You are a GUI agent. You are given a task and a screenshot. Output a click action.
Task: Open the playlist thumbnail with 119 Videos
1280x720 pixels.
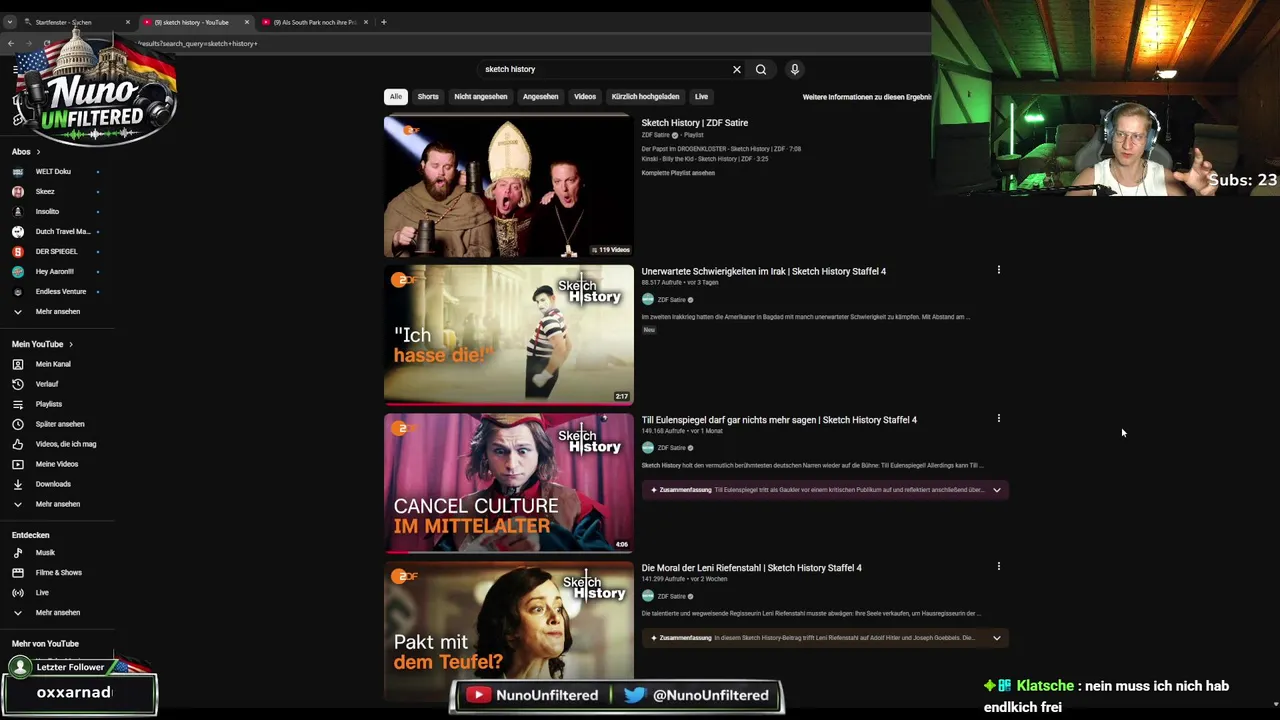click(x=508, y=186)
